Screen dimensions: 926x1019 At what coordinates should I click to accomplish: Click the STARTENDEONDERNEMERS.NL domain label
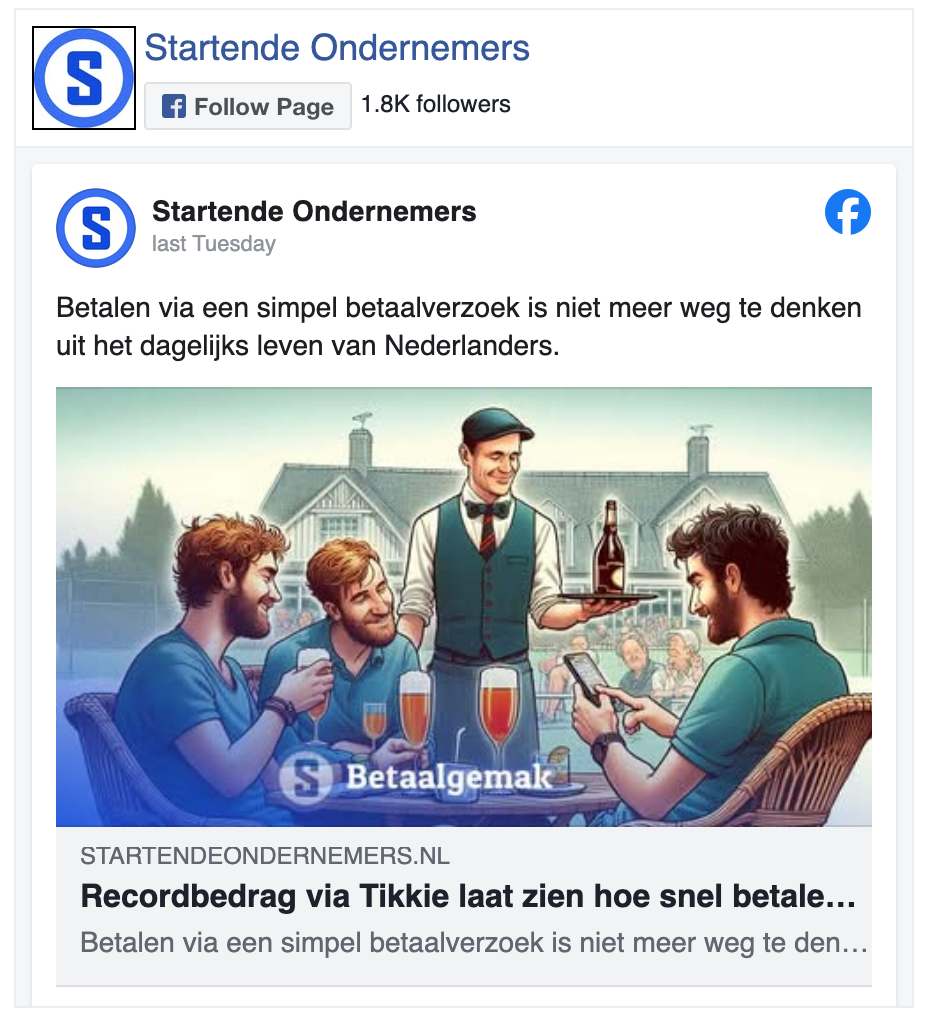point(264,856)
